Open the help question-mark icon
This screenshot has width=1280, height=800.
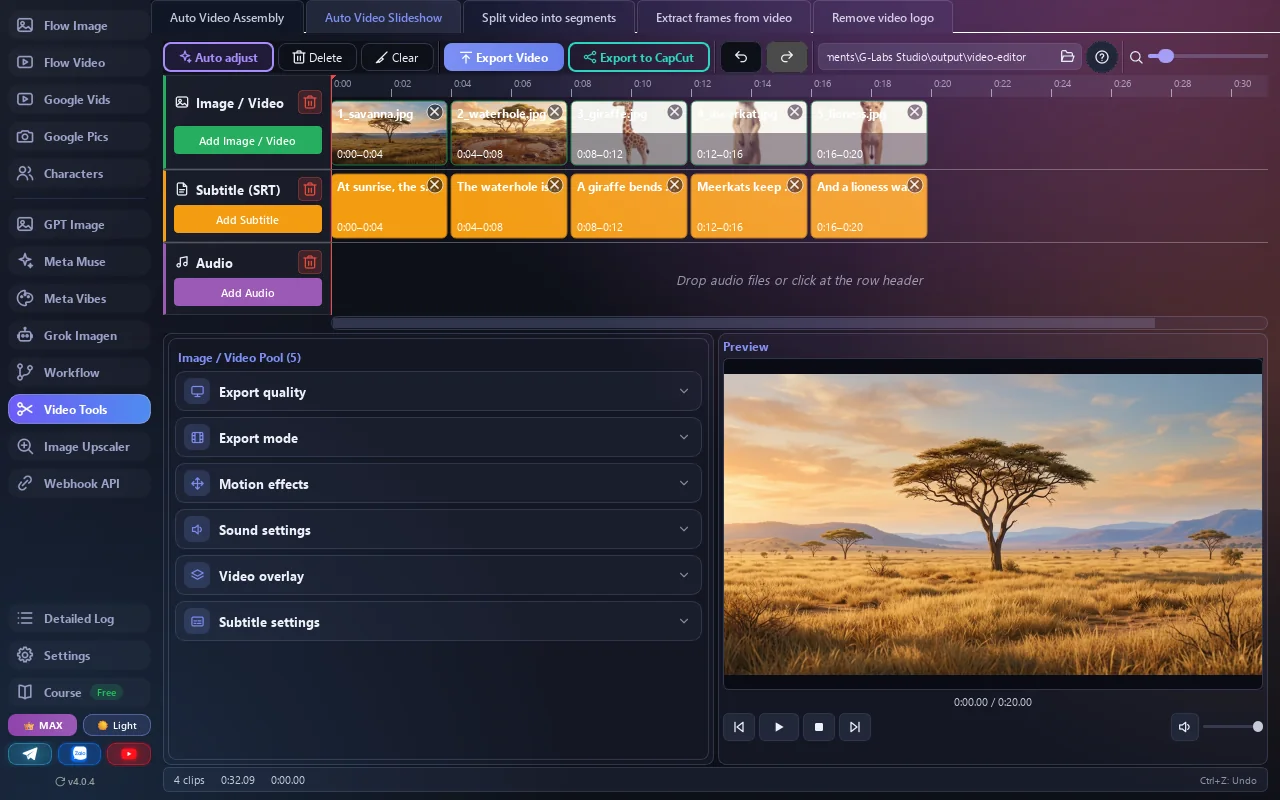coord(1102,57)
